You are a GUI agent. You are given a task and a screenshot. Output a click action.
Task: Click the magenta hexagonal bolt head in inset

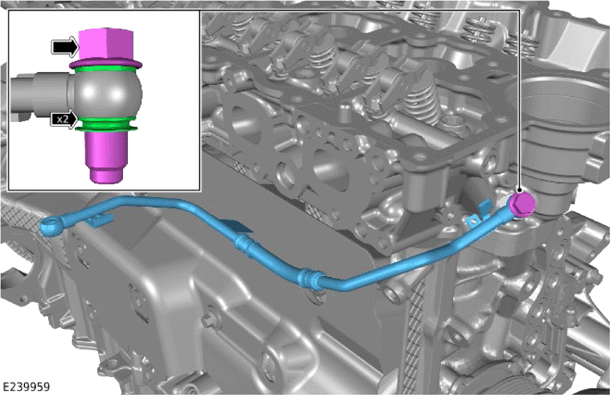pyautogui.click(x=106, y=44)
